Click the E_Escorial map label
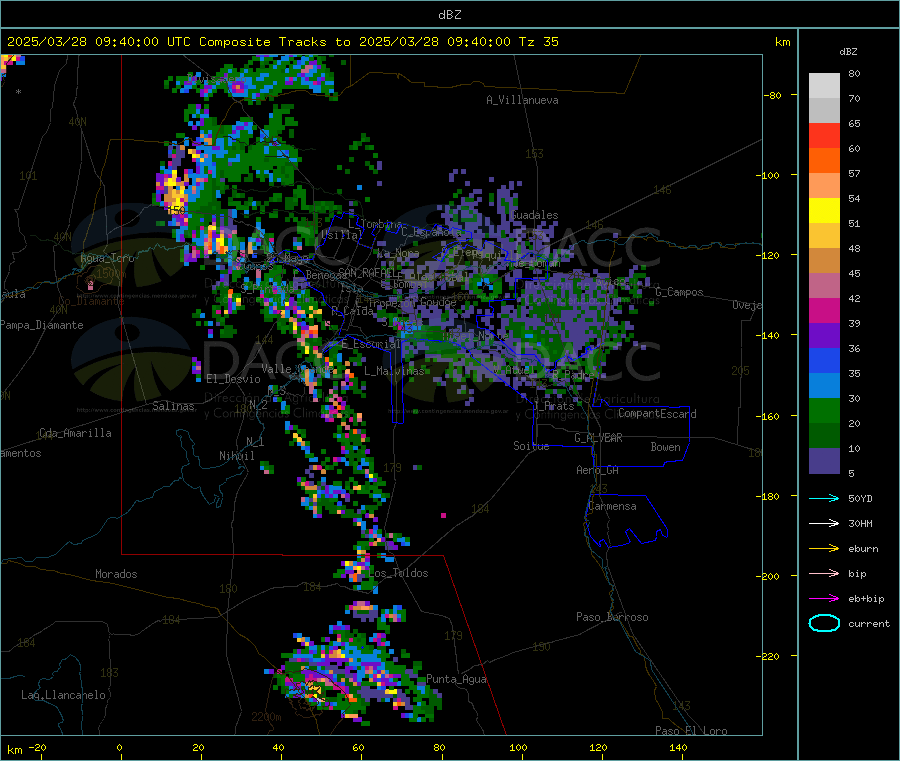The image size is (900, 761). 370,344
